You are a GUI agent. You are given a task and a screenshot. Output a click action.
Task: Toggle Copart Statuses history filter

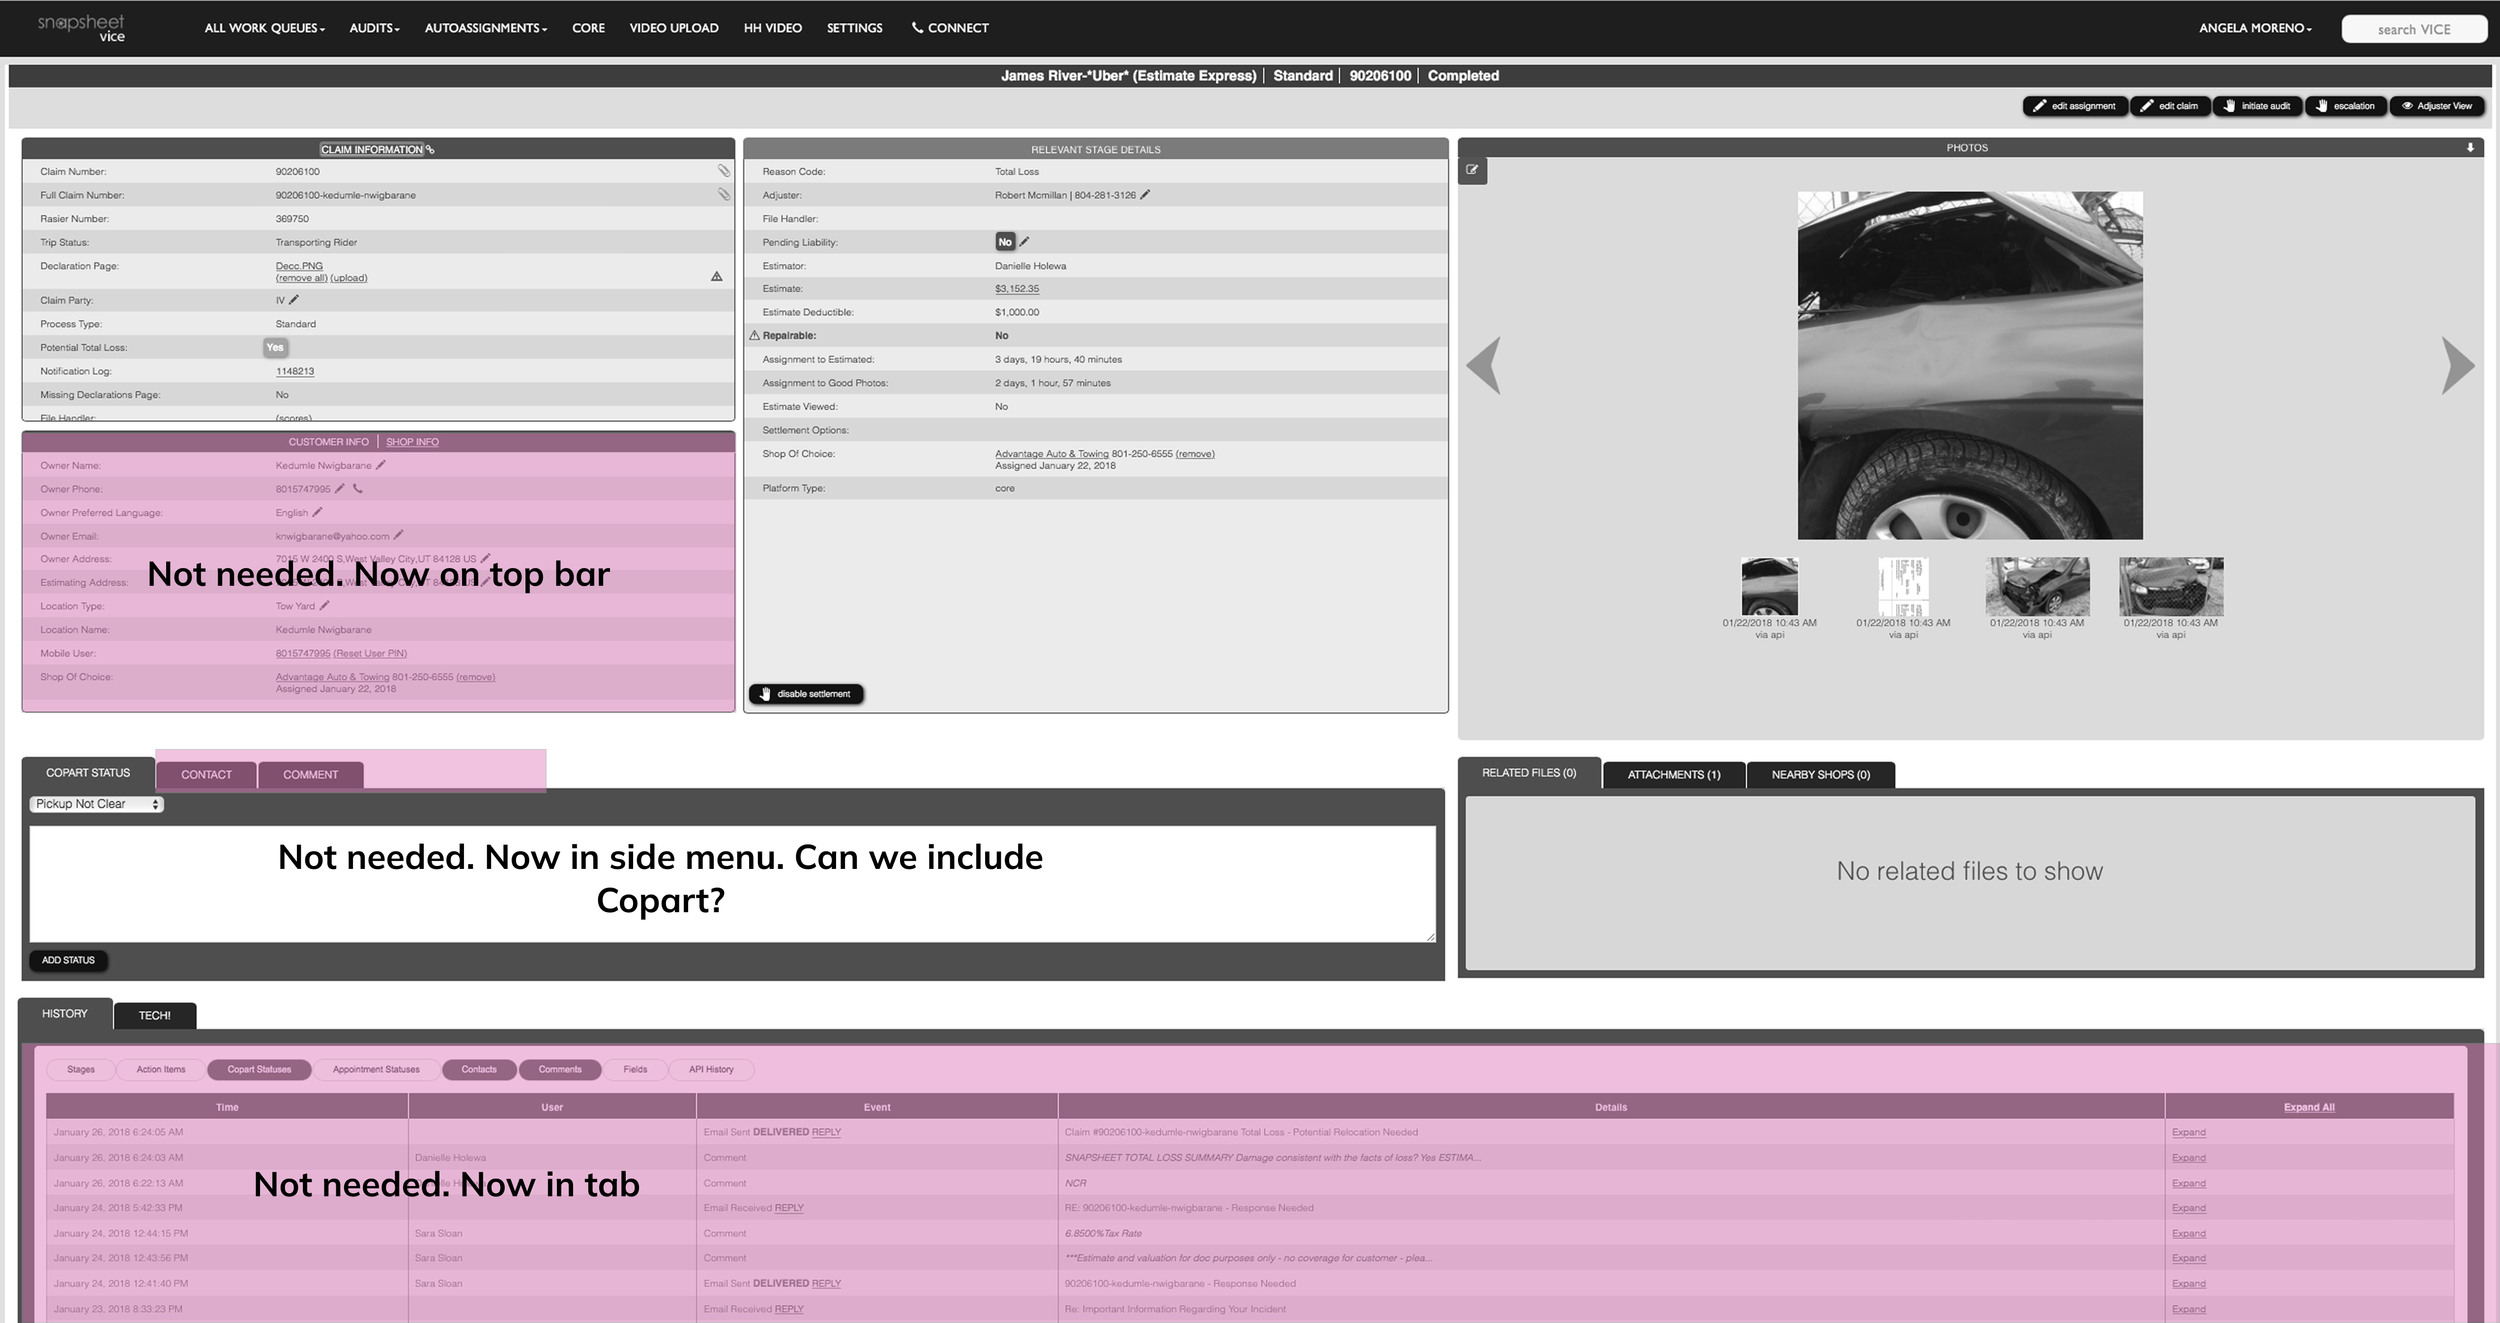(x=259, y=1069)
